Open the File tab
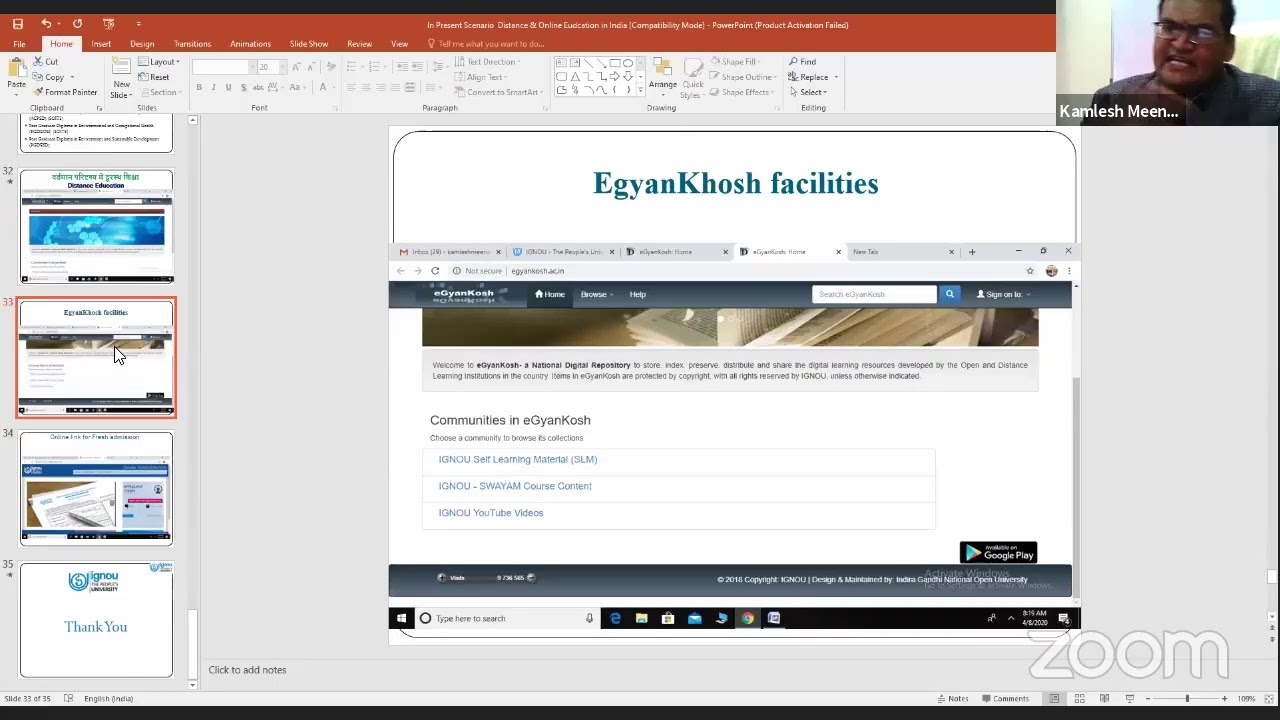The image size is (1280, 720). (x=19, y=44)
